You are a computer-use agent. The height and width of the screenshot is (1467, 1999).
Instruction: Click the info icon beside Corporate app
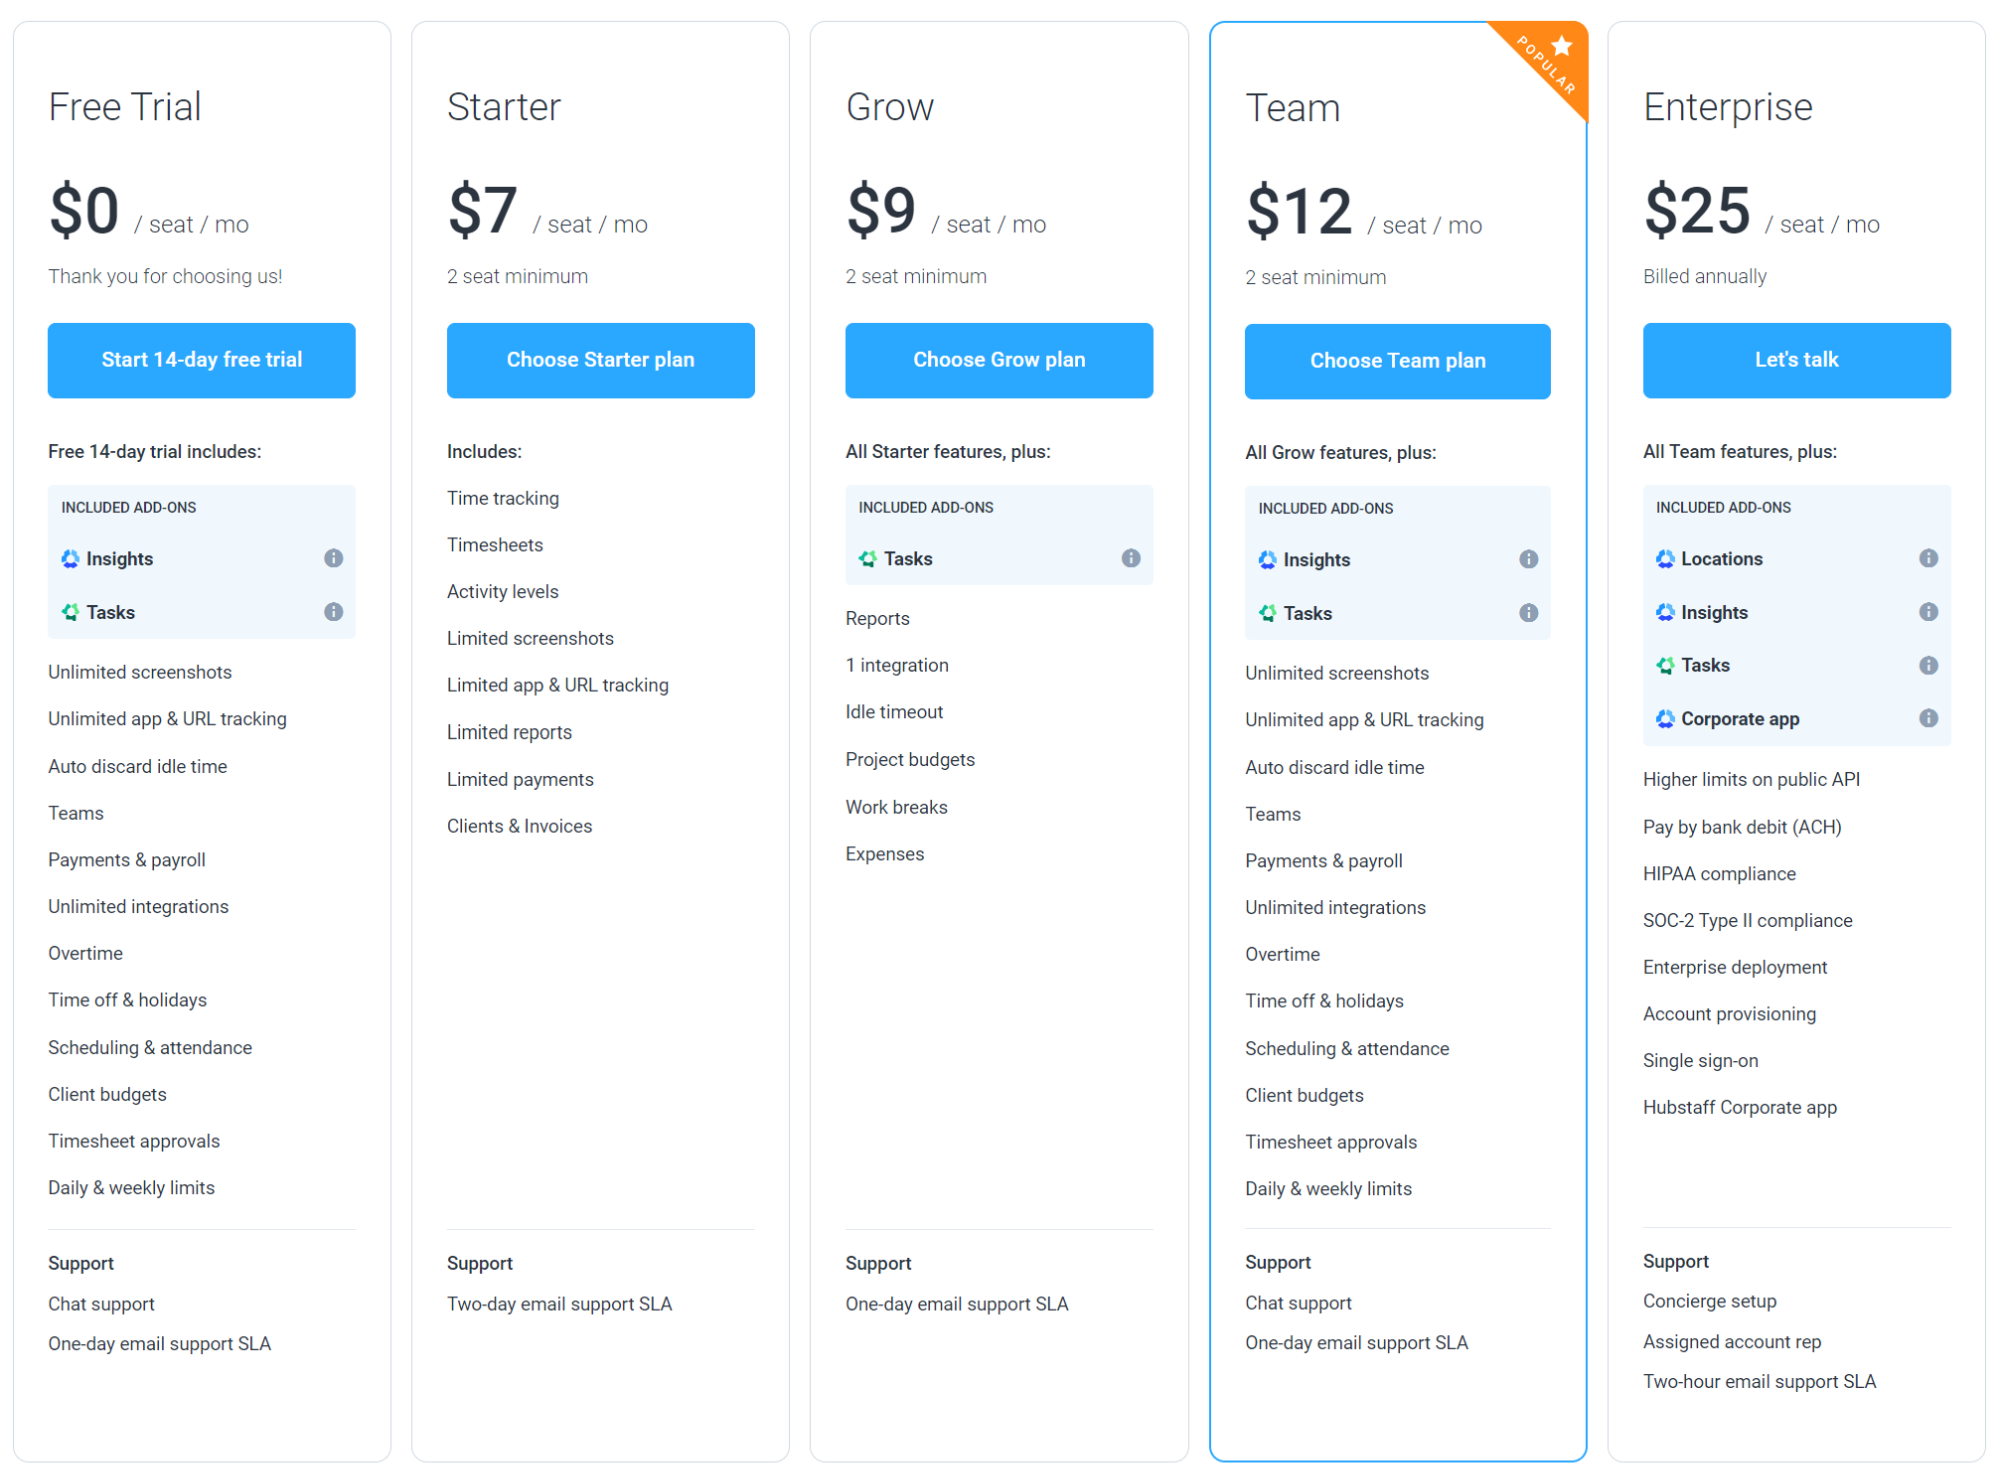(x=1928, y=718)
